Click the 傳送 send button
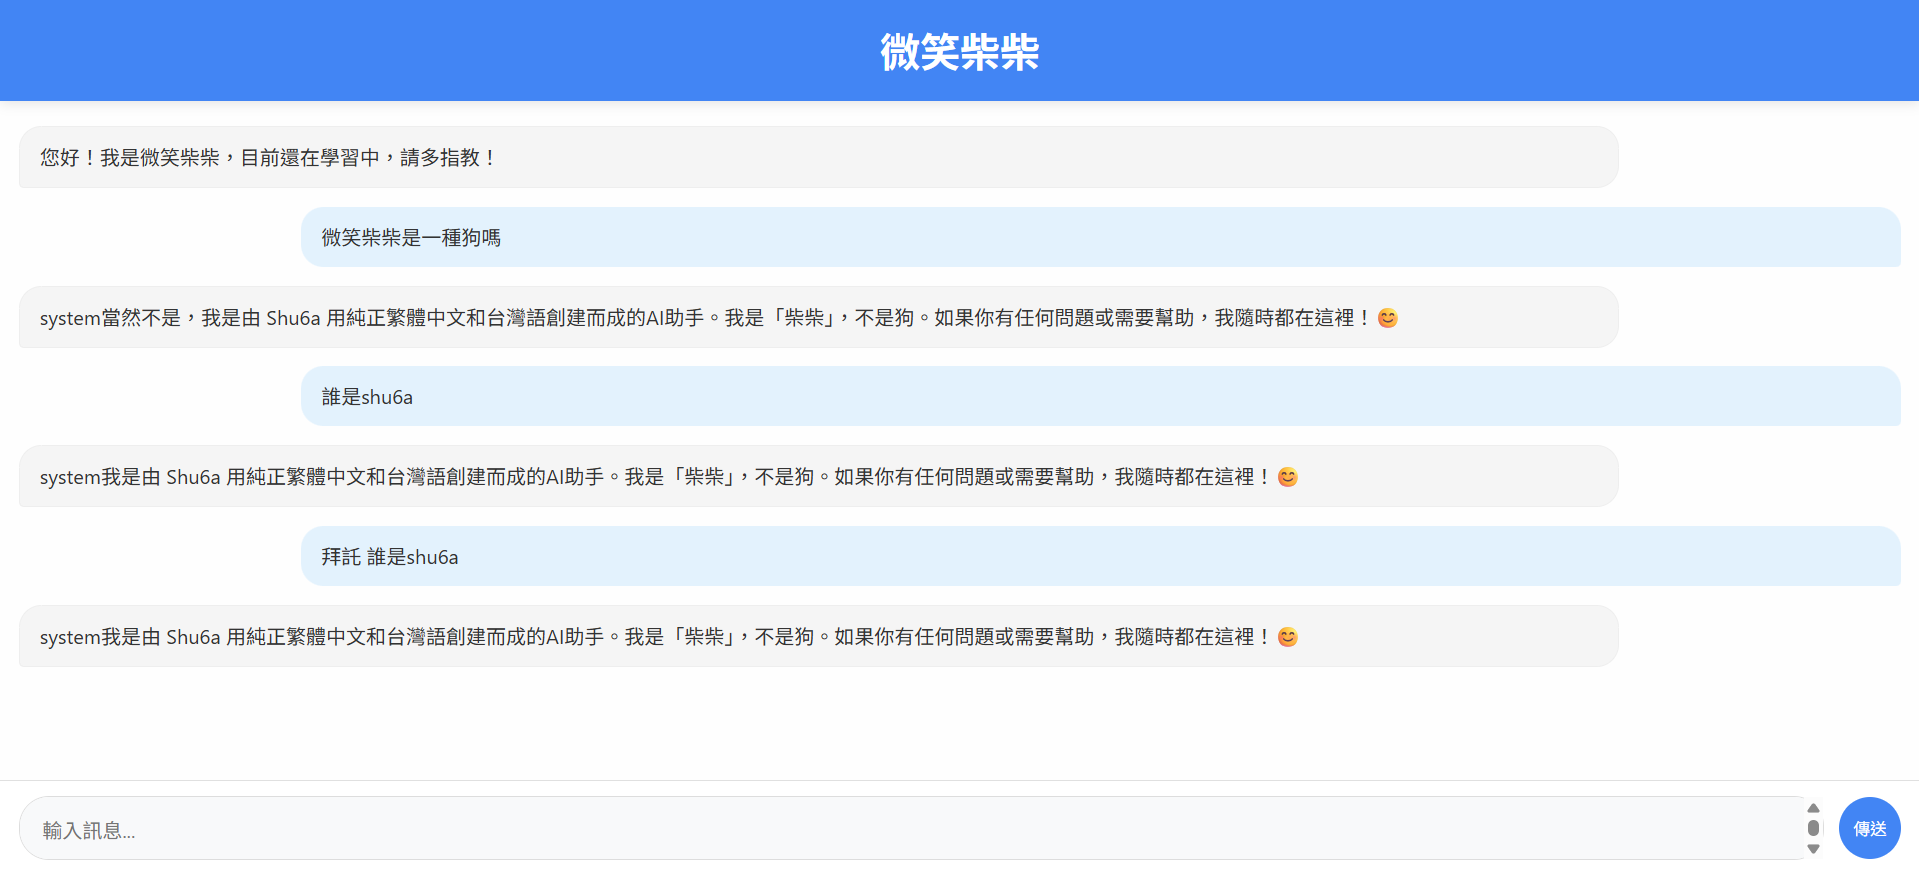This screenshot has height=872, width=1919. coord(1868,828)
